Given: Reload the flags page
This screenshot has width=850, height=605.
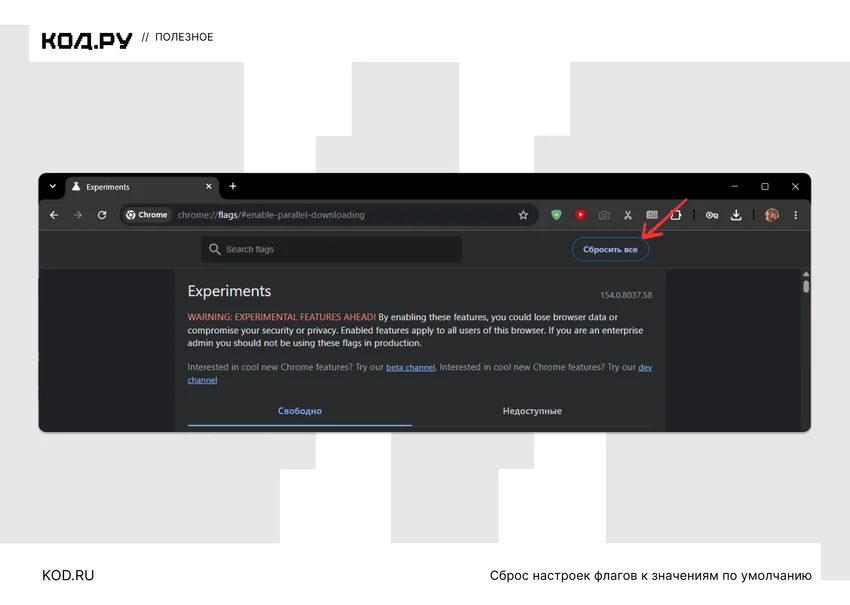Looking at the screenshot, I should pos(102,215).
